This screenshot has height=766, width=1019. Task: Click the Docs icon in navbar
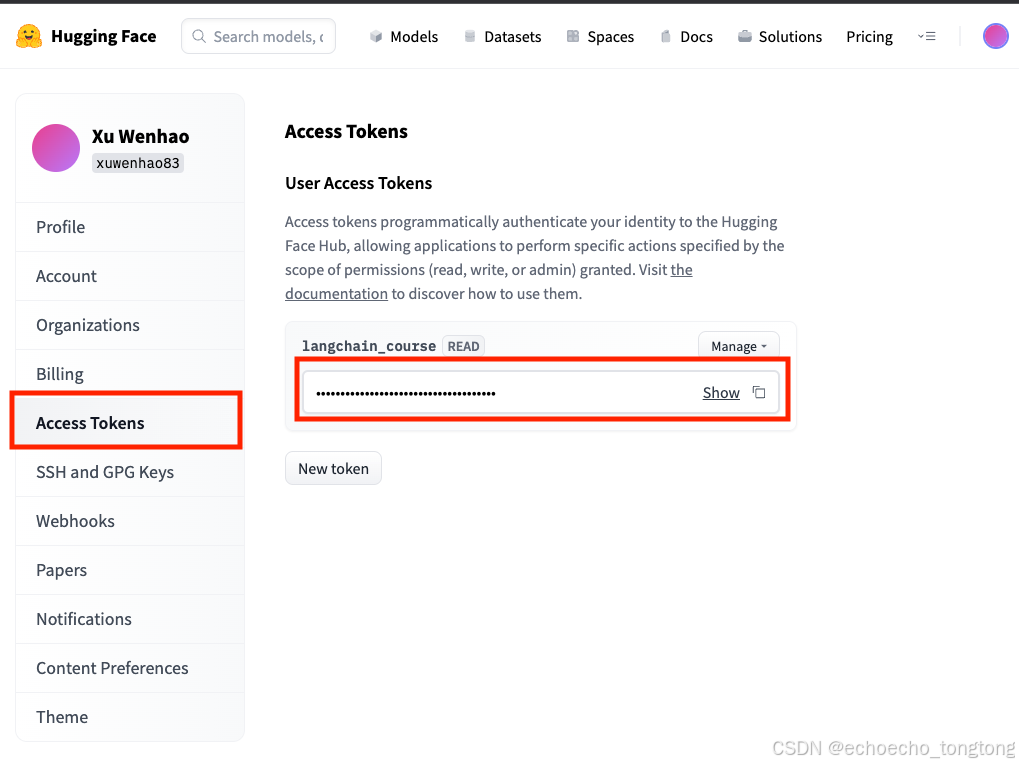(x=665, y=36)
